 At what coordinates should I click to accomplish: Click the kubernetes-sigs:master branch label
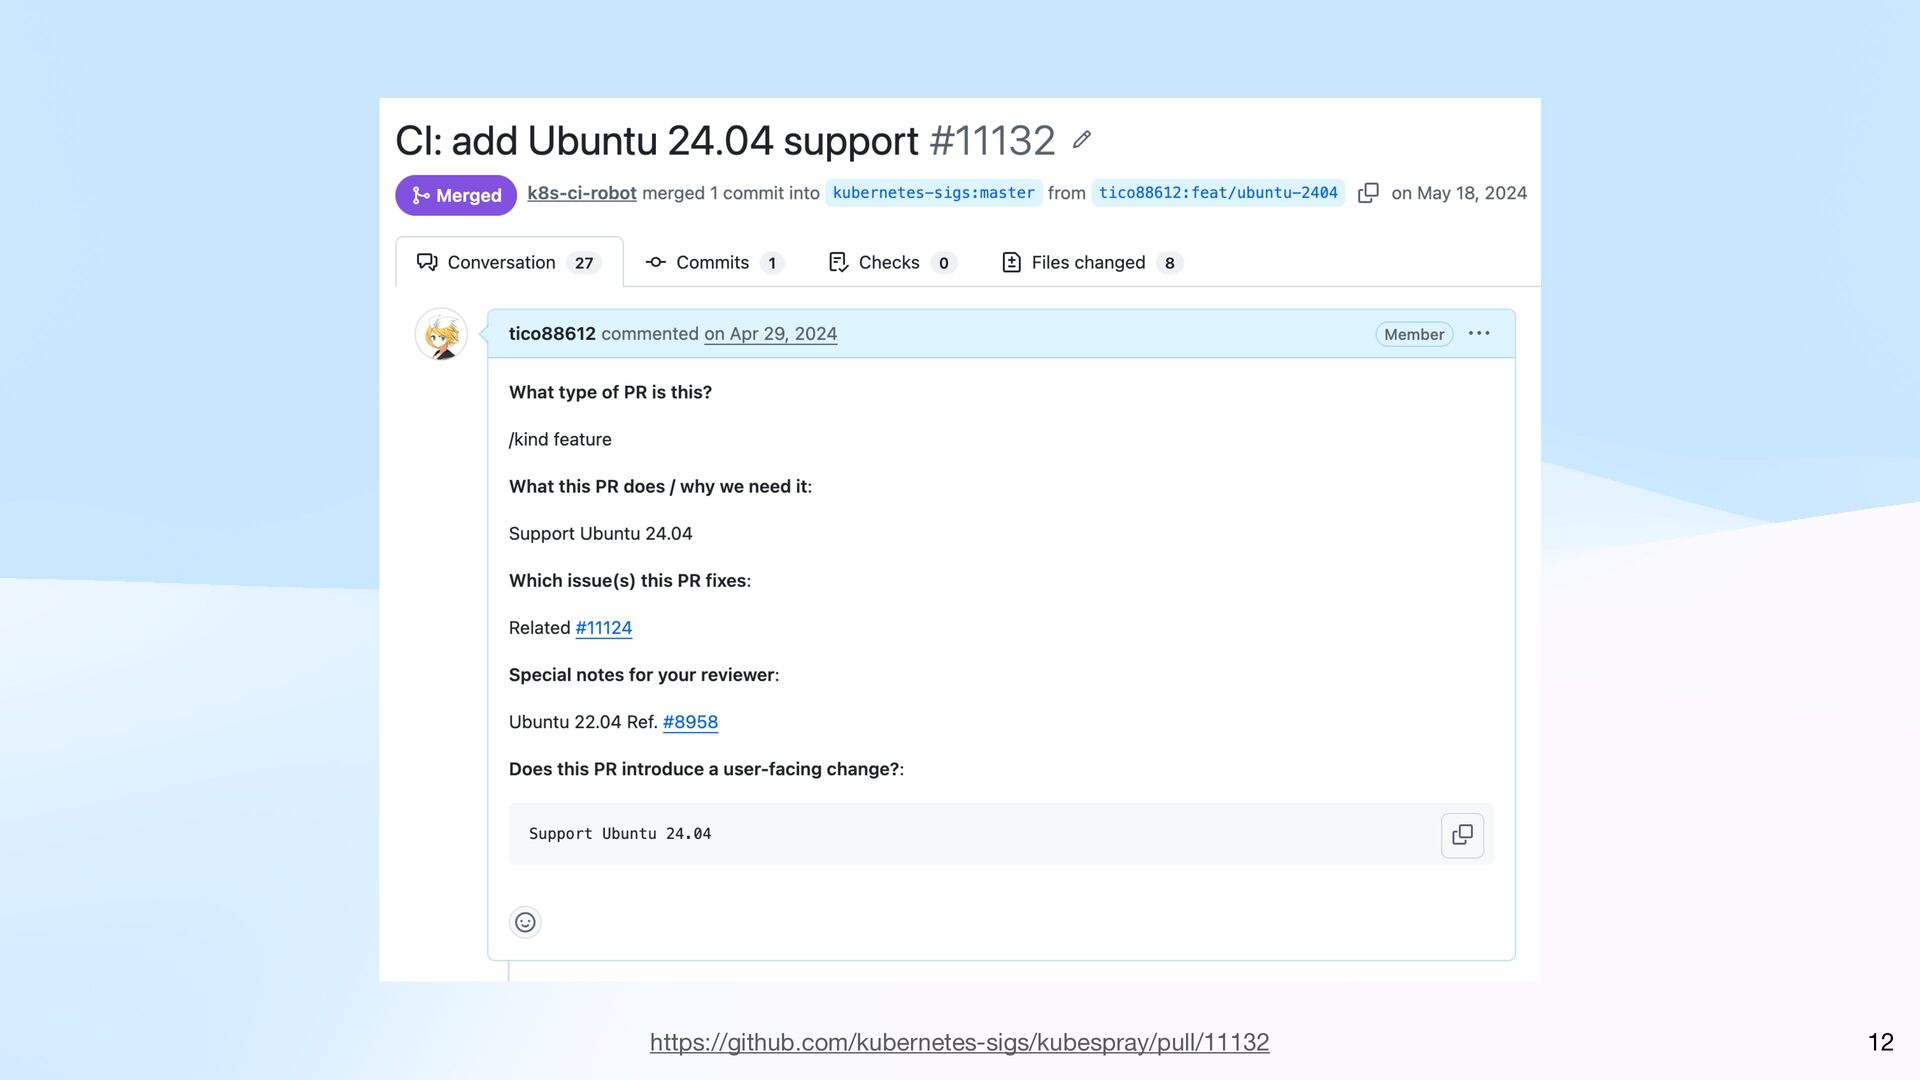point(933,193)
